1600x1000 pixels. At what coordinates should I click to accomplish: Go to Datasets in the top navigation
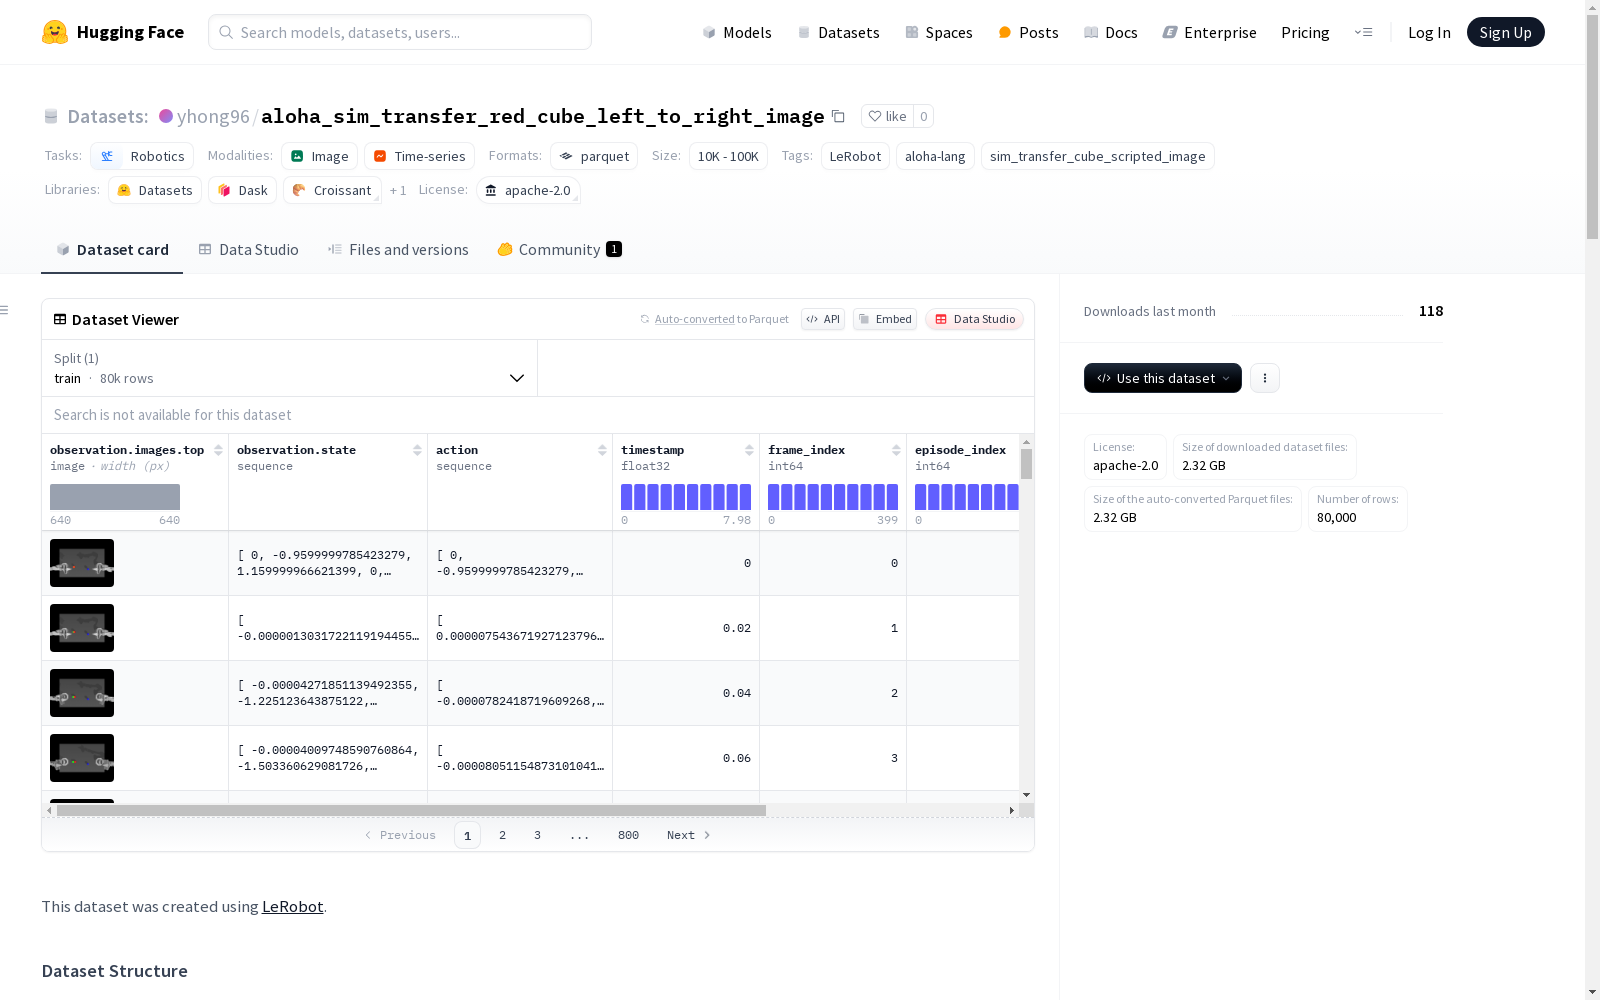(838, 32)
